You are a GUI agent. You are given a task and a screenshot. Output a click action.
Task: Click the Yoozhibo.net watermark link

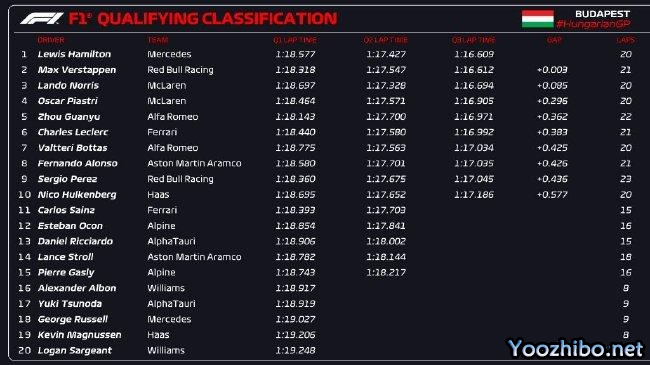pos(576,348)
